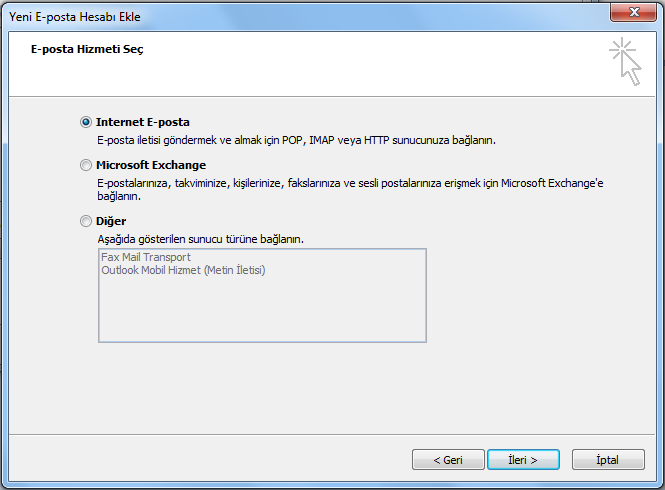Screen dimensions: 665x490
Task: Click the Exchange'e bağlanın description text
Action: tap(350, 190)
